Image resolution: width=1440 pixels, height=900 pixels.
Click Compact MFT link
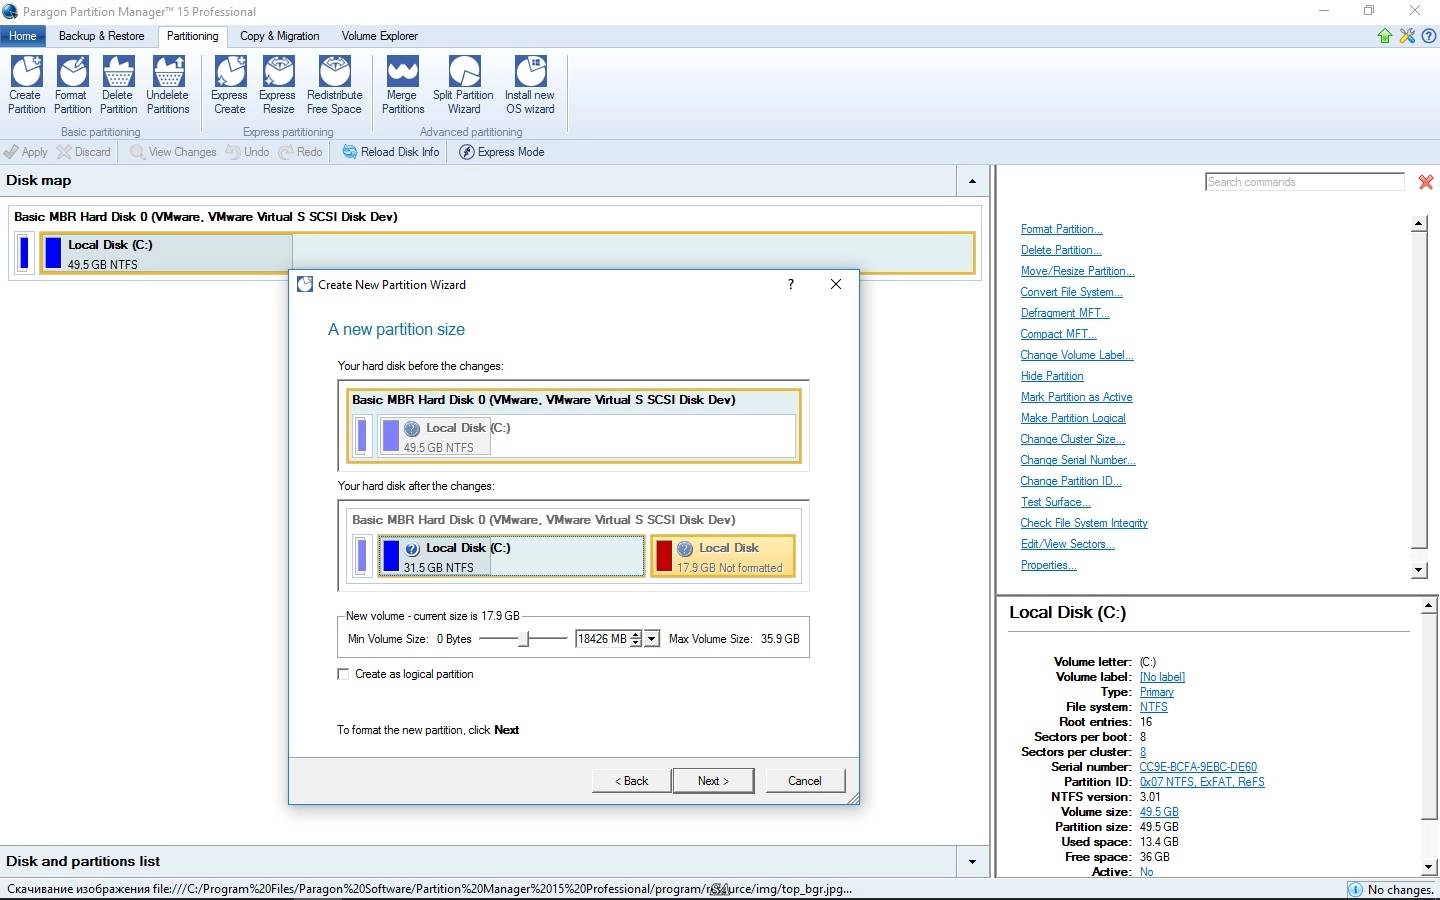(1058, 334)
